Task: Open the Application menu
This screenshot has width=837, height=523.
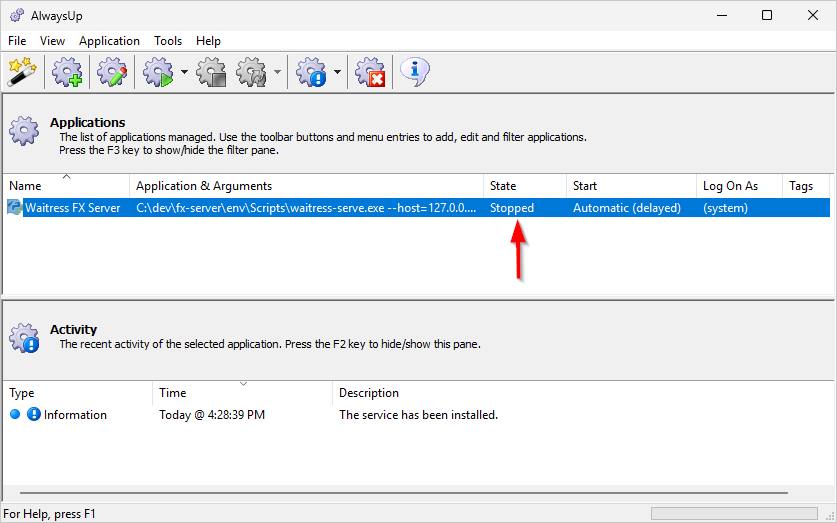Action: point(109,41)
